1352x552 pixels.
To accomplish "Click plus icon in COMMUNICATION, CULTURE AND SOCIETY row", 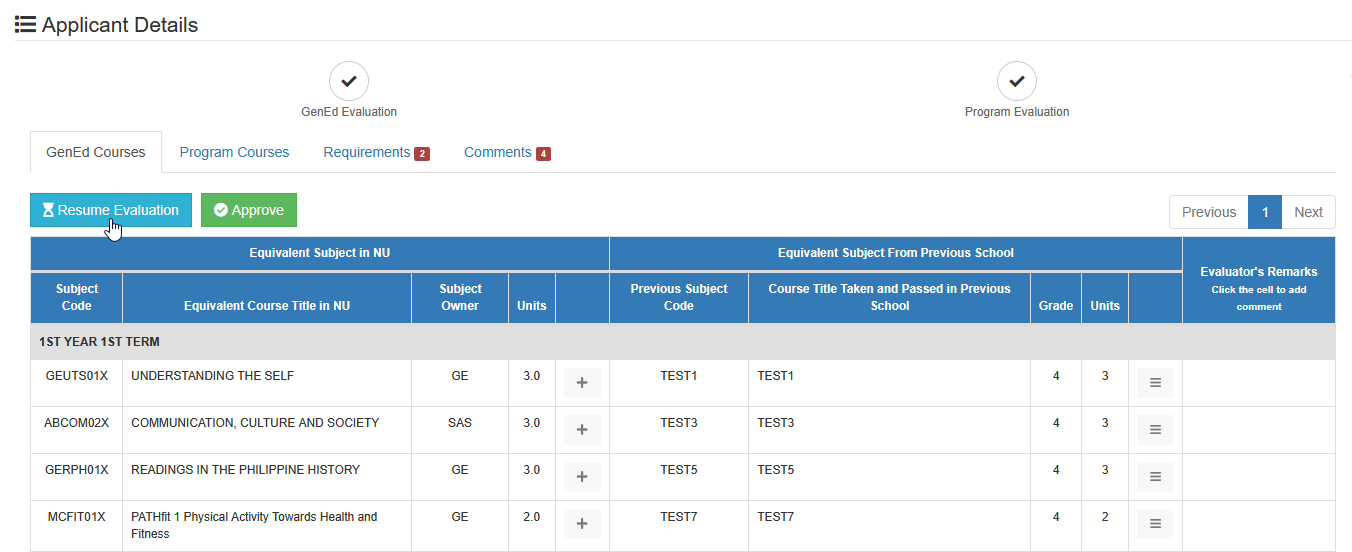I will pyautogui.click(x=582, y=430).
